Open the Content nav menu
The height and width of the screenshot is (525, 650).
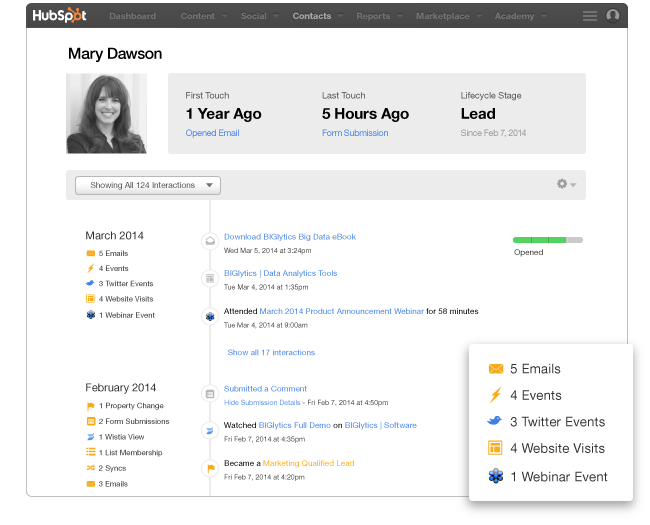click(x=198, y=16)
